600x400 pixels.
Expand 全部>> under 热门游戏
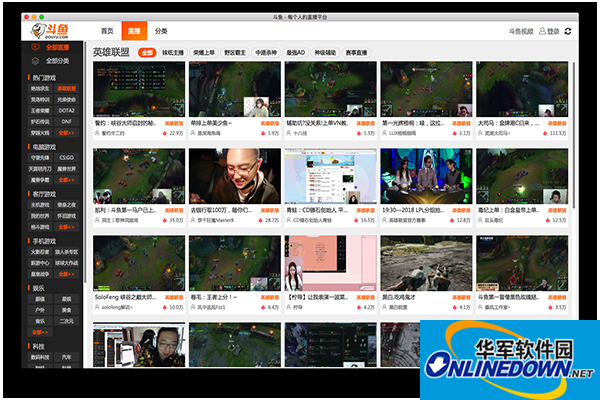point(67,133)
